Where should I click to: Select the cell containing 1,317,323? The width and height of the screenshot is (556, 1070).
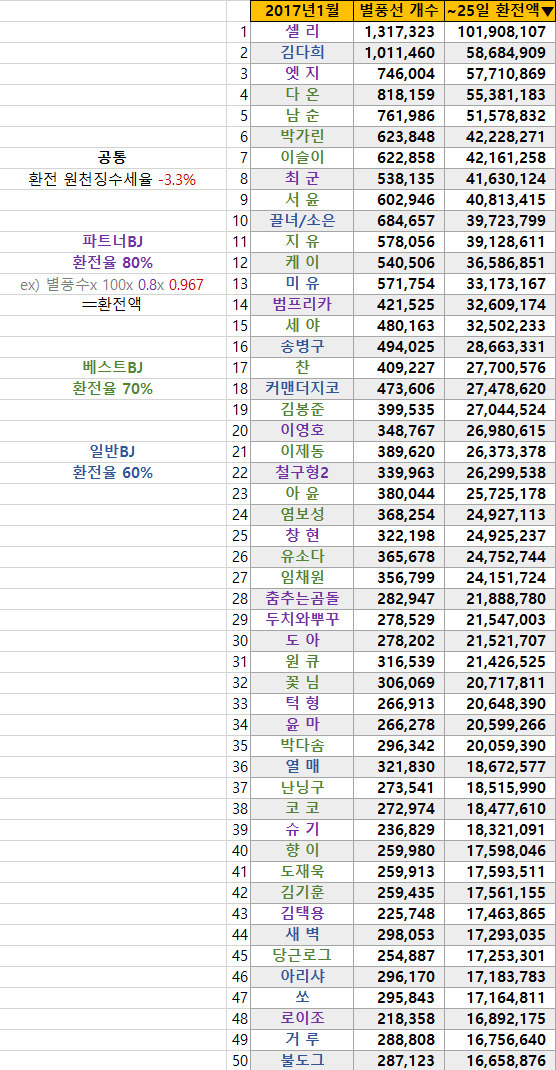tap(399, 32)
